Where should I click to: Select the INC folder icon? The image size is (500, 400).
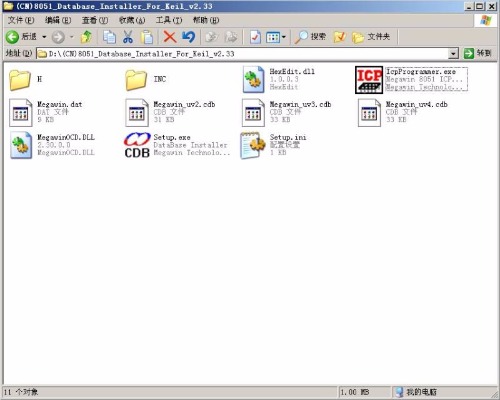[136, 80]
